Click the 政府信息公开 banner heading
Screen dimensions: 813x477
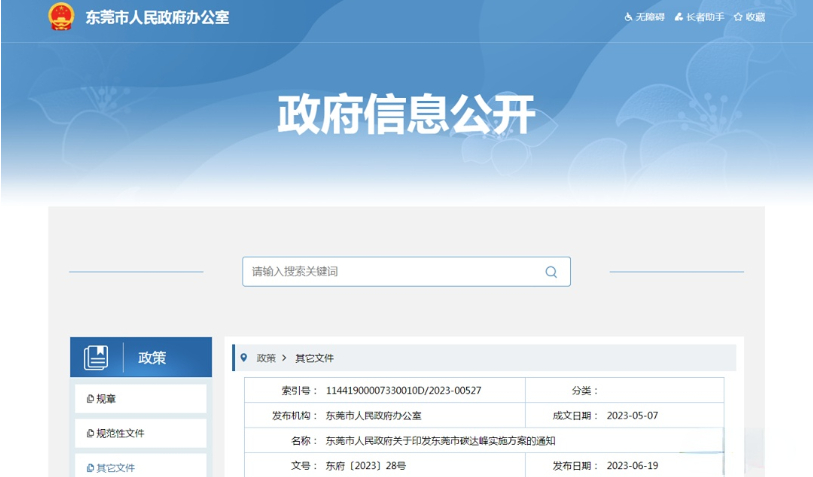click(406, 116)
